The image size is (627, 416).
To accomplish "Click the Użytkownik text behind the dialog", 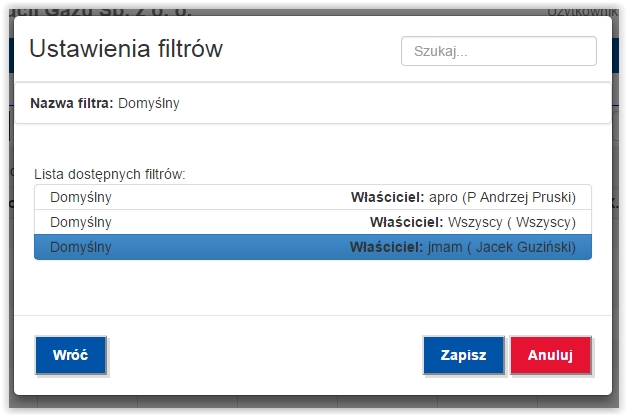I will click(x=582, y=12).
